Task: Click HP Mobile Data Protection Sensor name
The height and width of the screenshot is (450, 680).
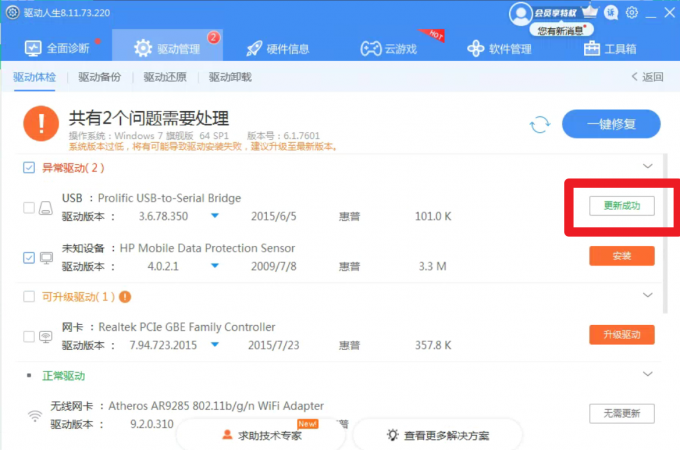Action: click(x=207, y=248)
